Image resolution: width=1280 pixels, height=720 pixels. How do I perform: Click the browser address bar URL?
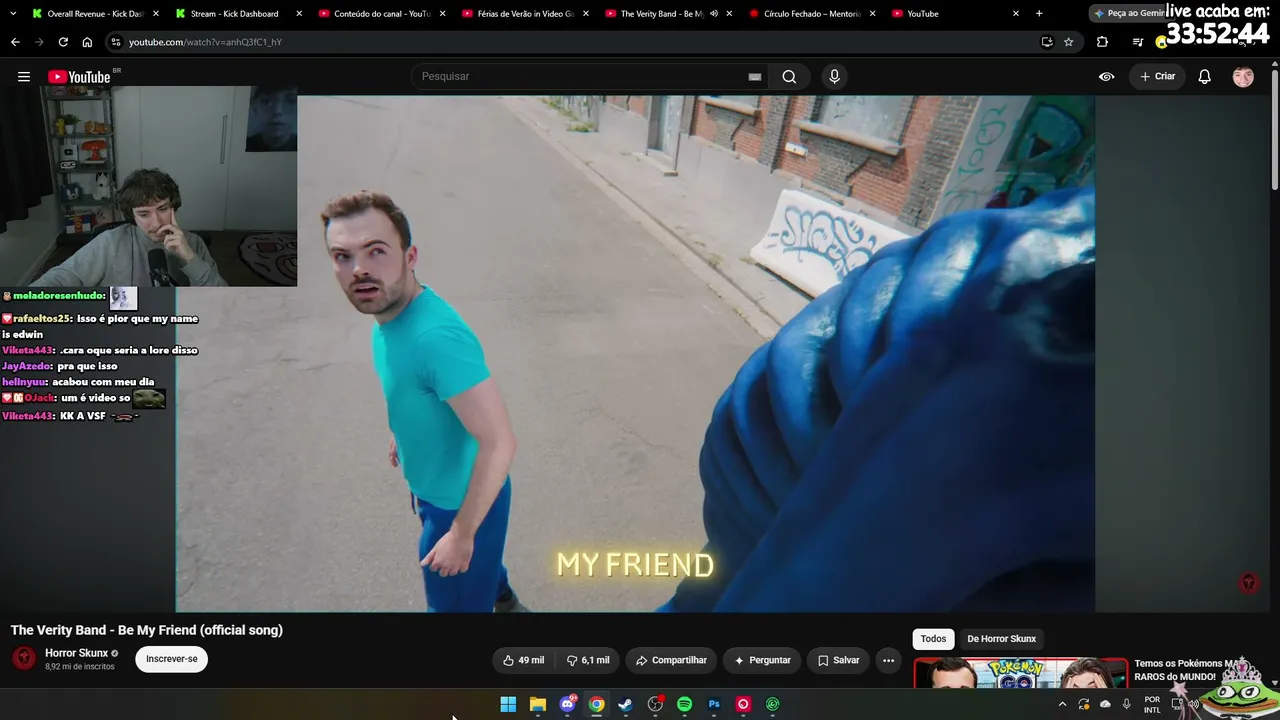205,42
